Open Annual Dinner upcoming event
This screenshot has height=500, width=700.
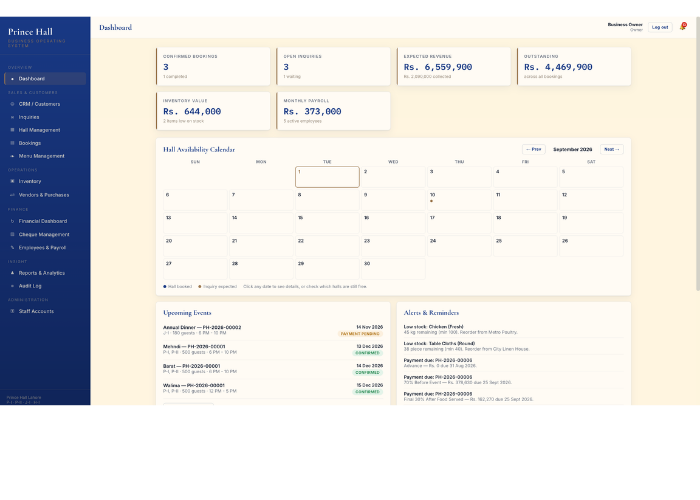(273, 330)
